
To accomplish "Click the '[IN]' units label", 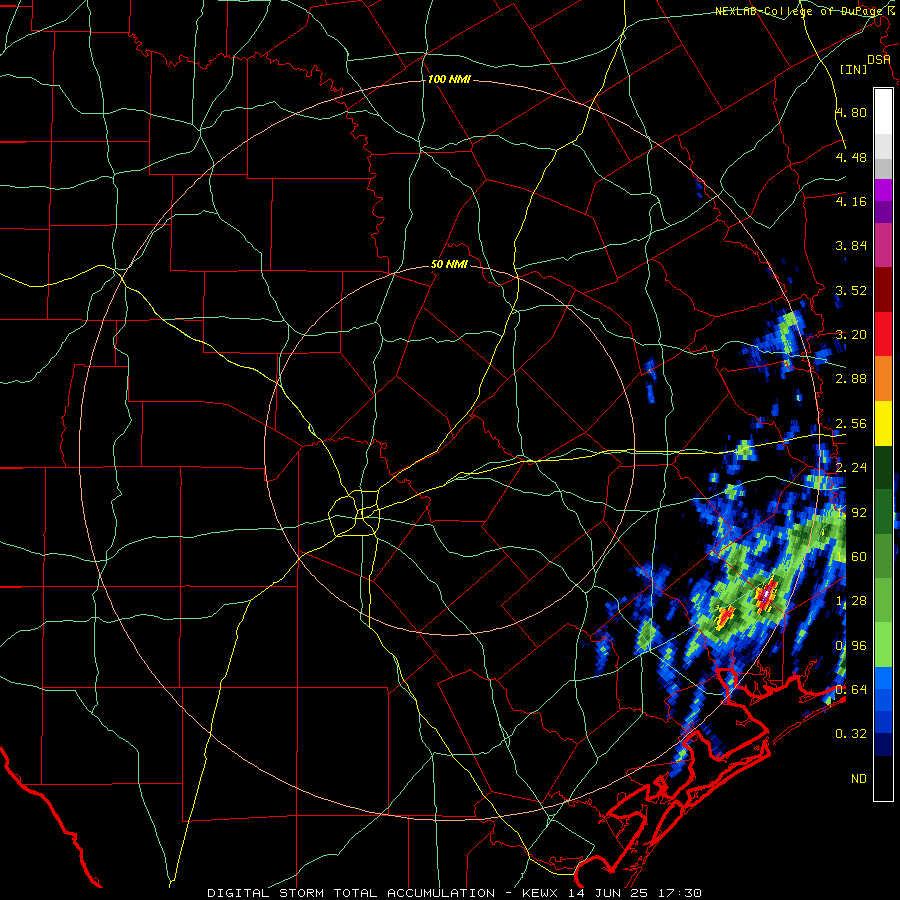I will pyautogui.click(x=853, y=69).
